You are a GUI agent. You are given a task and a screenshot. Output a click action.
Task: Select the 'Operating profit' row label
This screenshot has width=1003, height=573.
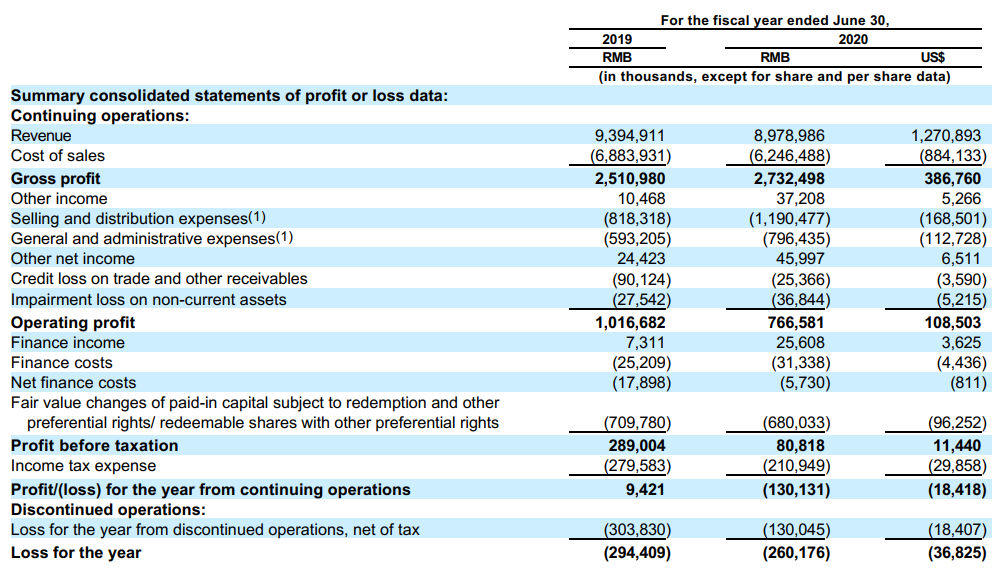click(x=73, y=322)
